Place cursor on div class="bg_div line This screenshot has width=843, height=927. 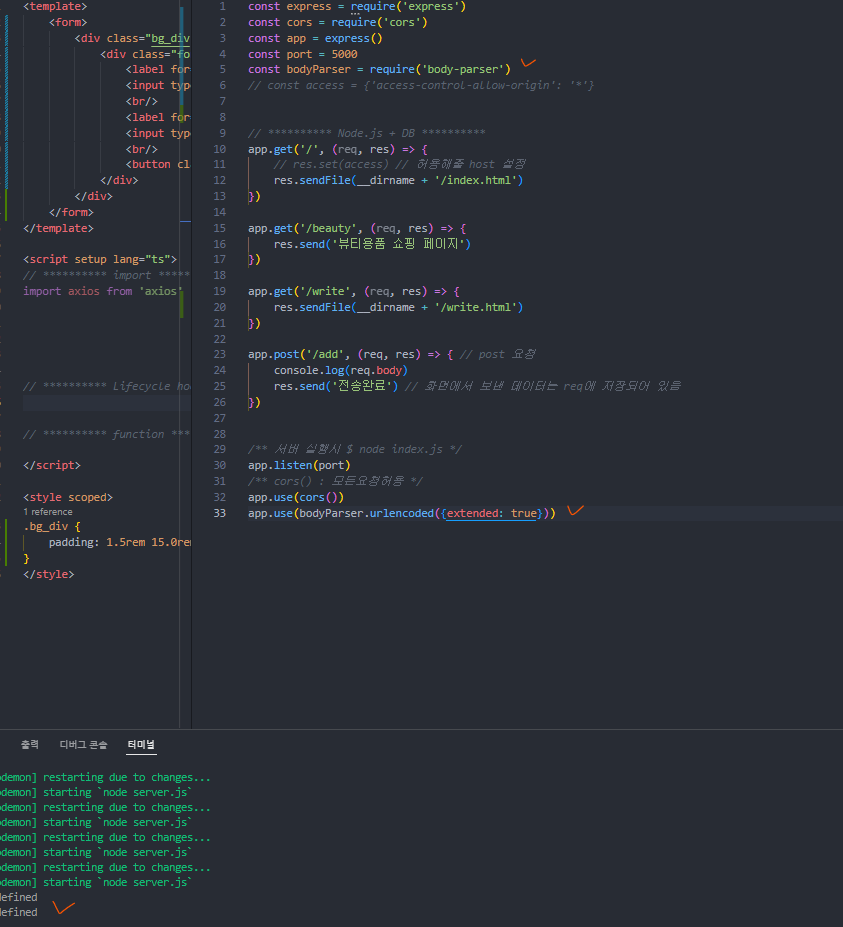pyautogui.click(x=132, y=38)
